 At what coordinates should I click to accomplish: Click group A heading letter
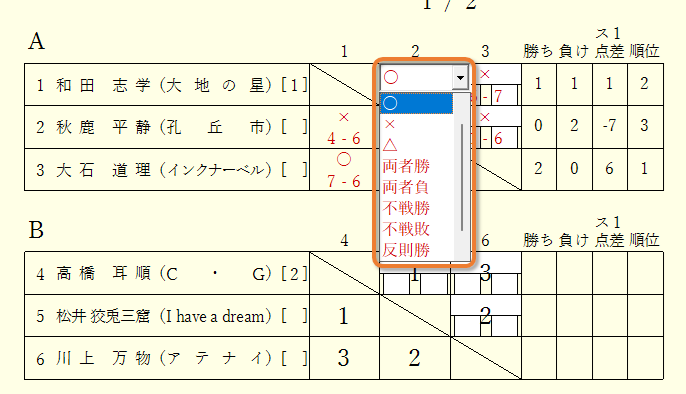pyautogui.click(x=36, y=42)
